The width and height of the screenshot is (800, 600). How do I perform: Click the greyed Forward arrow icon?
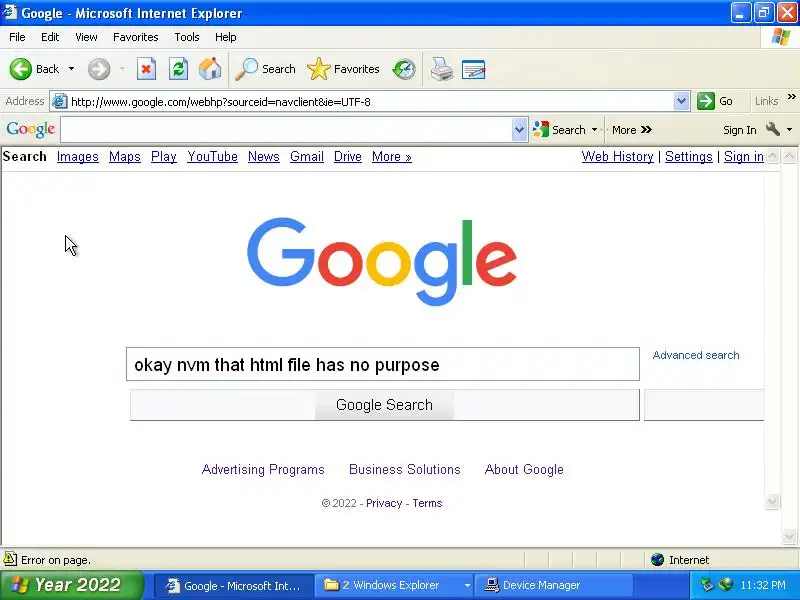(98, 69)
